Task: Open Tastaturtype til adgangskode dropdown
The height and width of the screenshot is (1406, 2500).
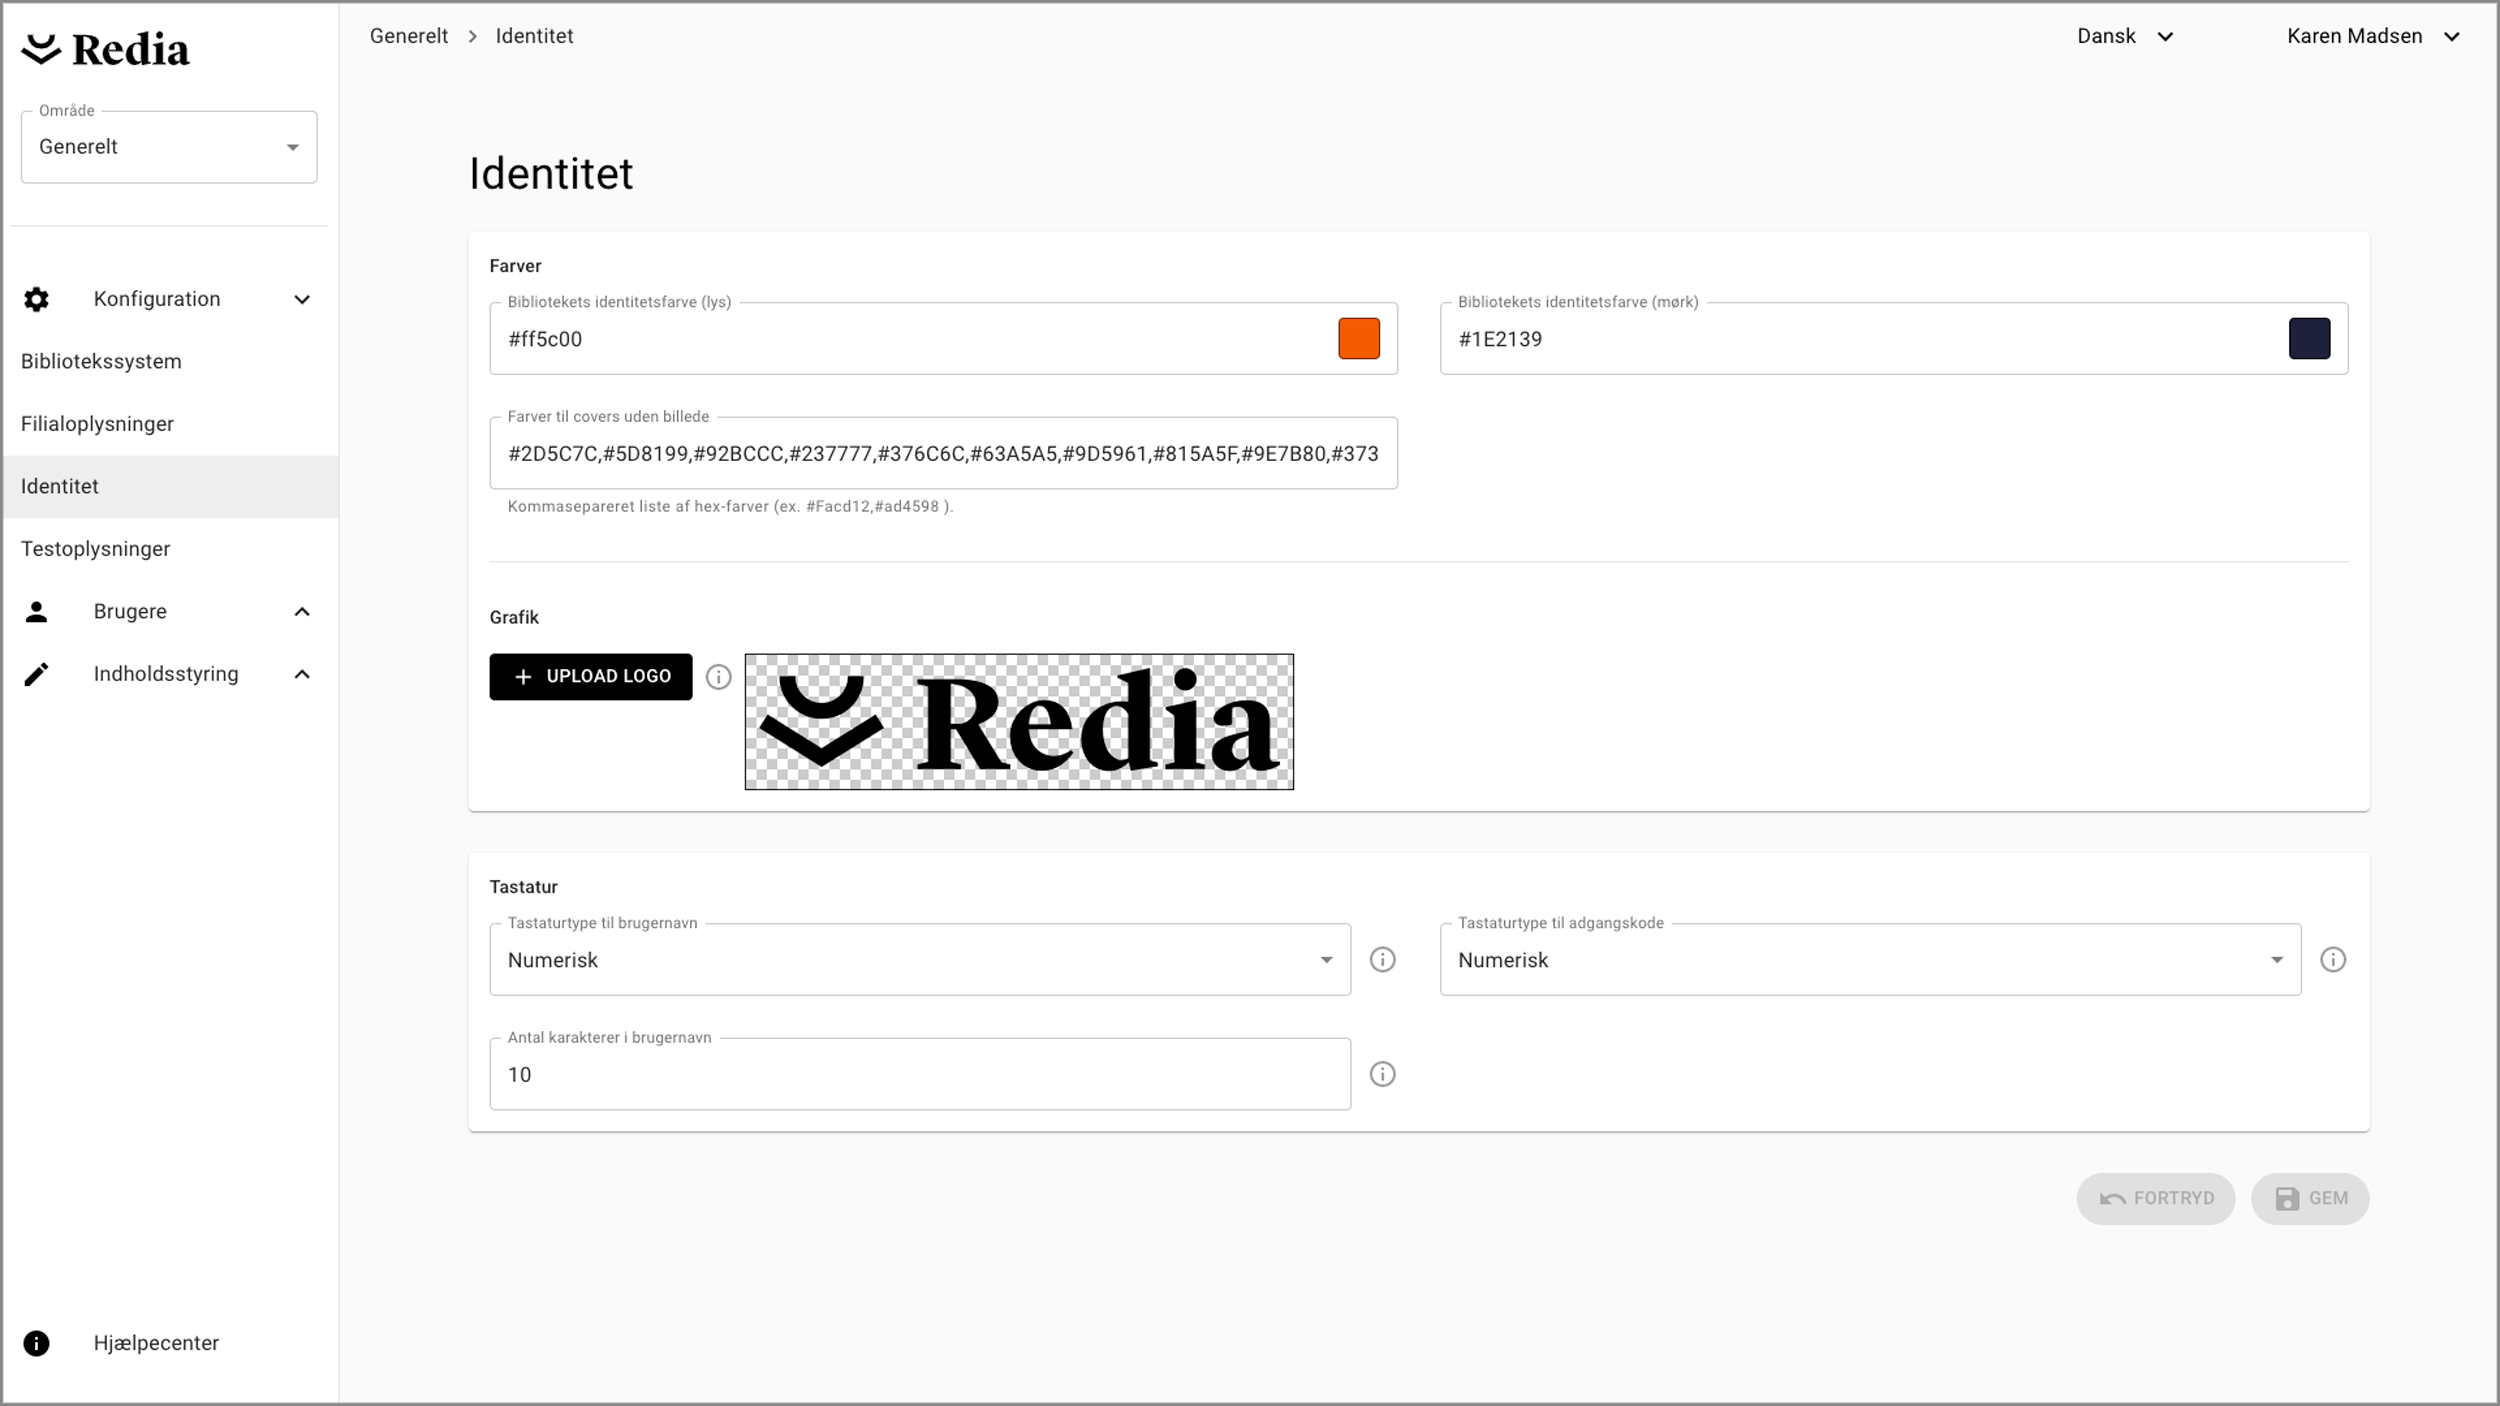Action: click(x=1869, y=960)
